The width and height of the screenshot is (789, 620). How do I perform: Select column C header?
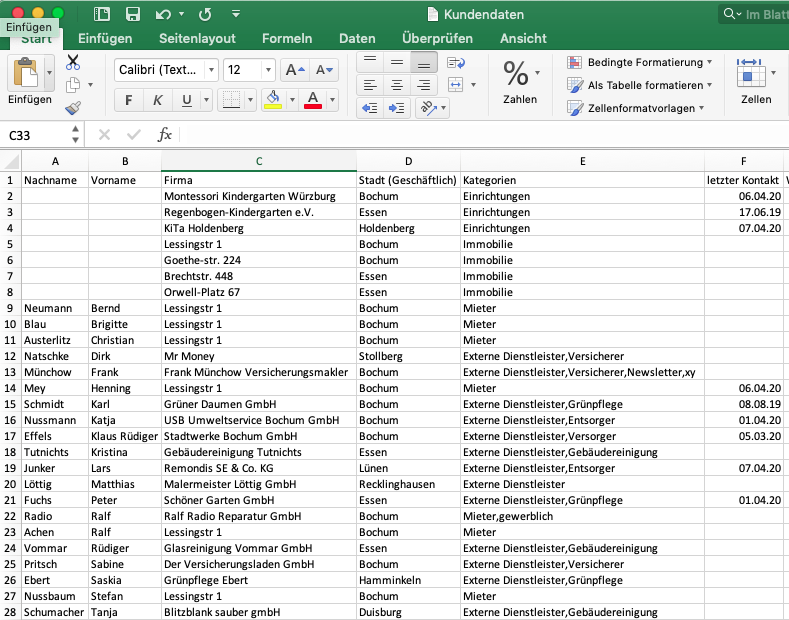click(259, 161)
